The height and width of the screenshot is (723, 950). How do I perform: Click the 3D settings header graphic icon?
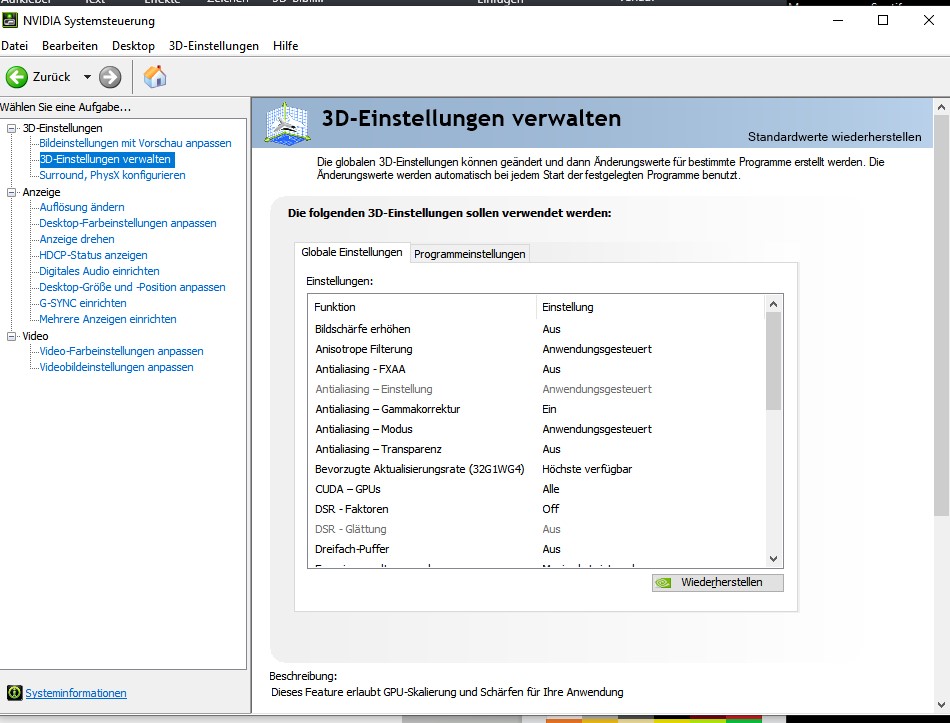288,124
